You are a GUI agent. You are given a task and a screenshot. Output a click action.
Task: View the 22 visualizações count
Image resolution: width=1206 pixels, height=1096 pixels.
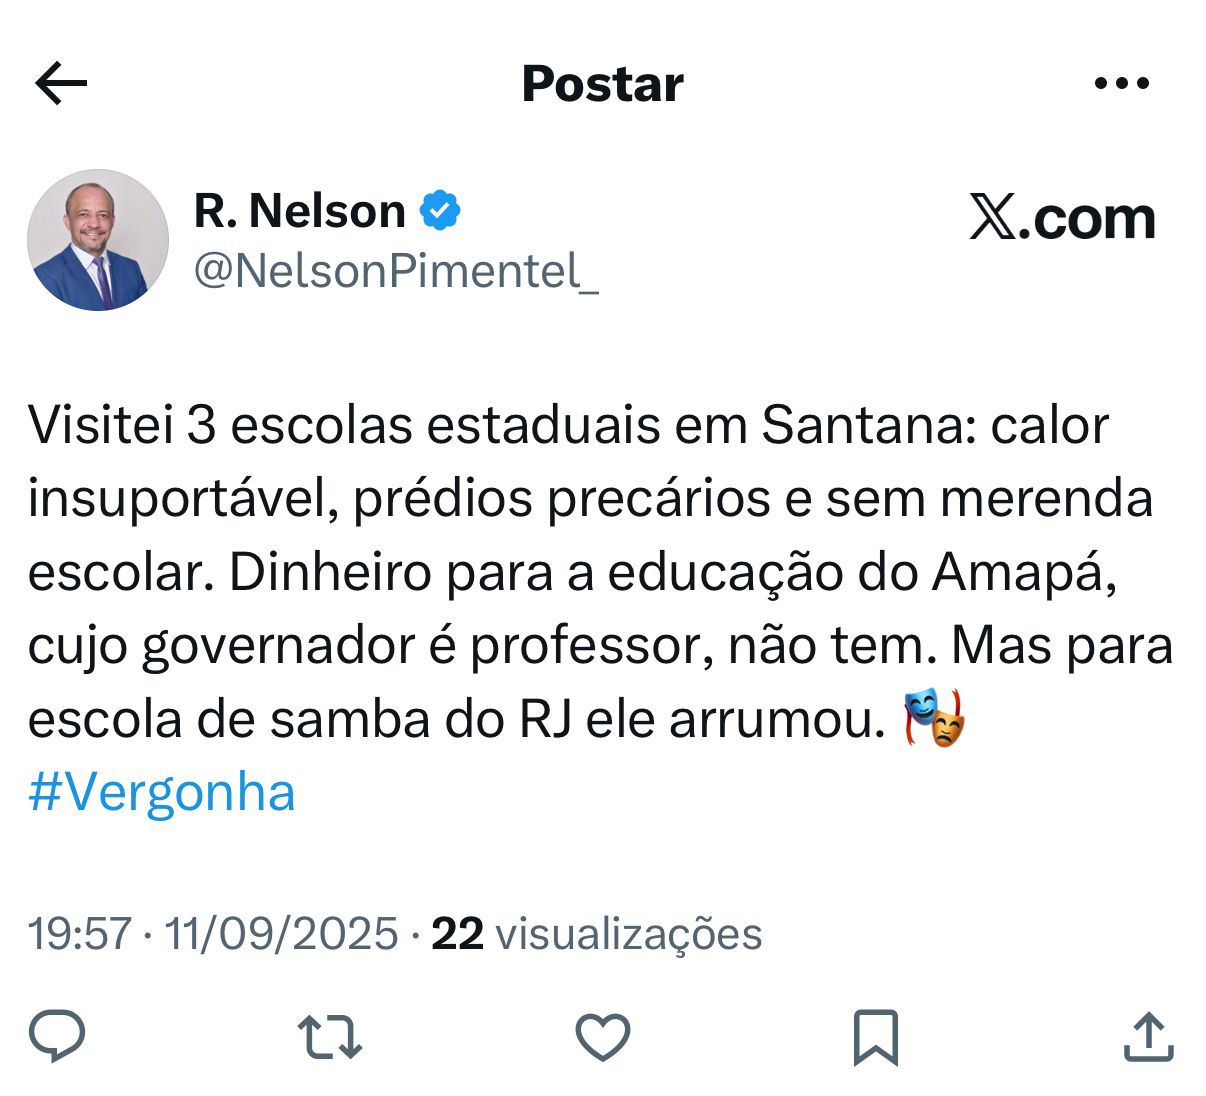596,934
